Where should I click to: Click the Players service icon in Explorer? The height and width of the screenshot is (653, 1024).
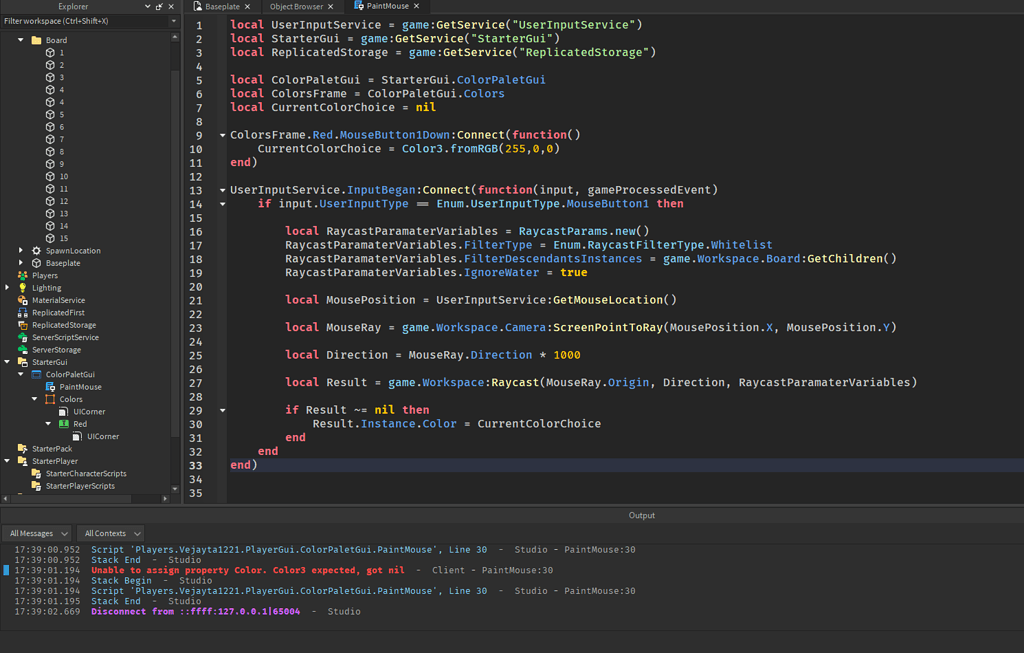23,275
